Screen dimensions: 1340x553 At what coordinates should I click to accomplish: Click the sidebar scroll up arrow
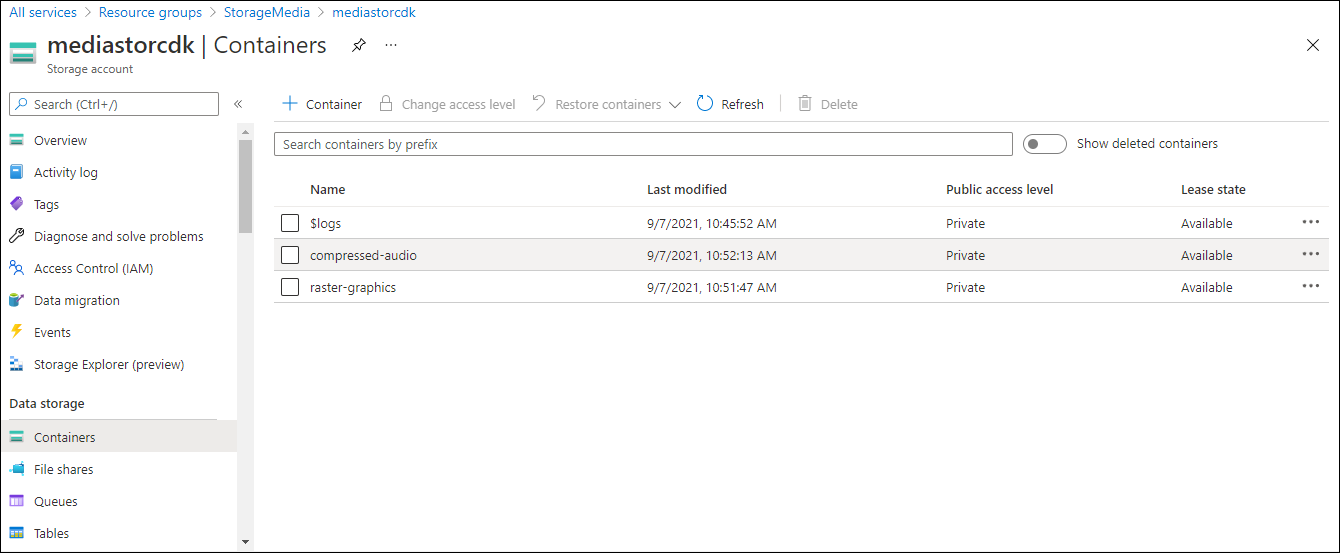pos(246,131)
